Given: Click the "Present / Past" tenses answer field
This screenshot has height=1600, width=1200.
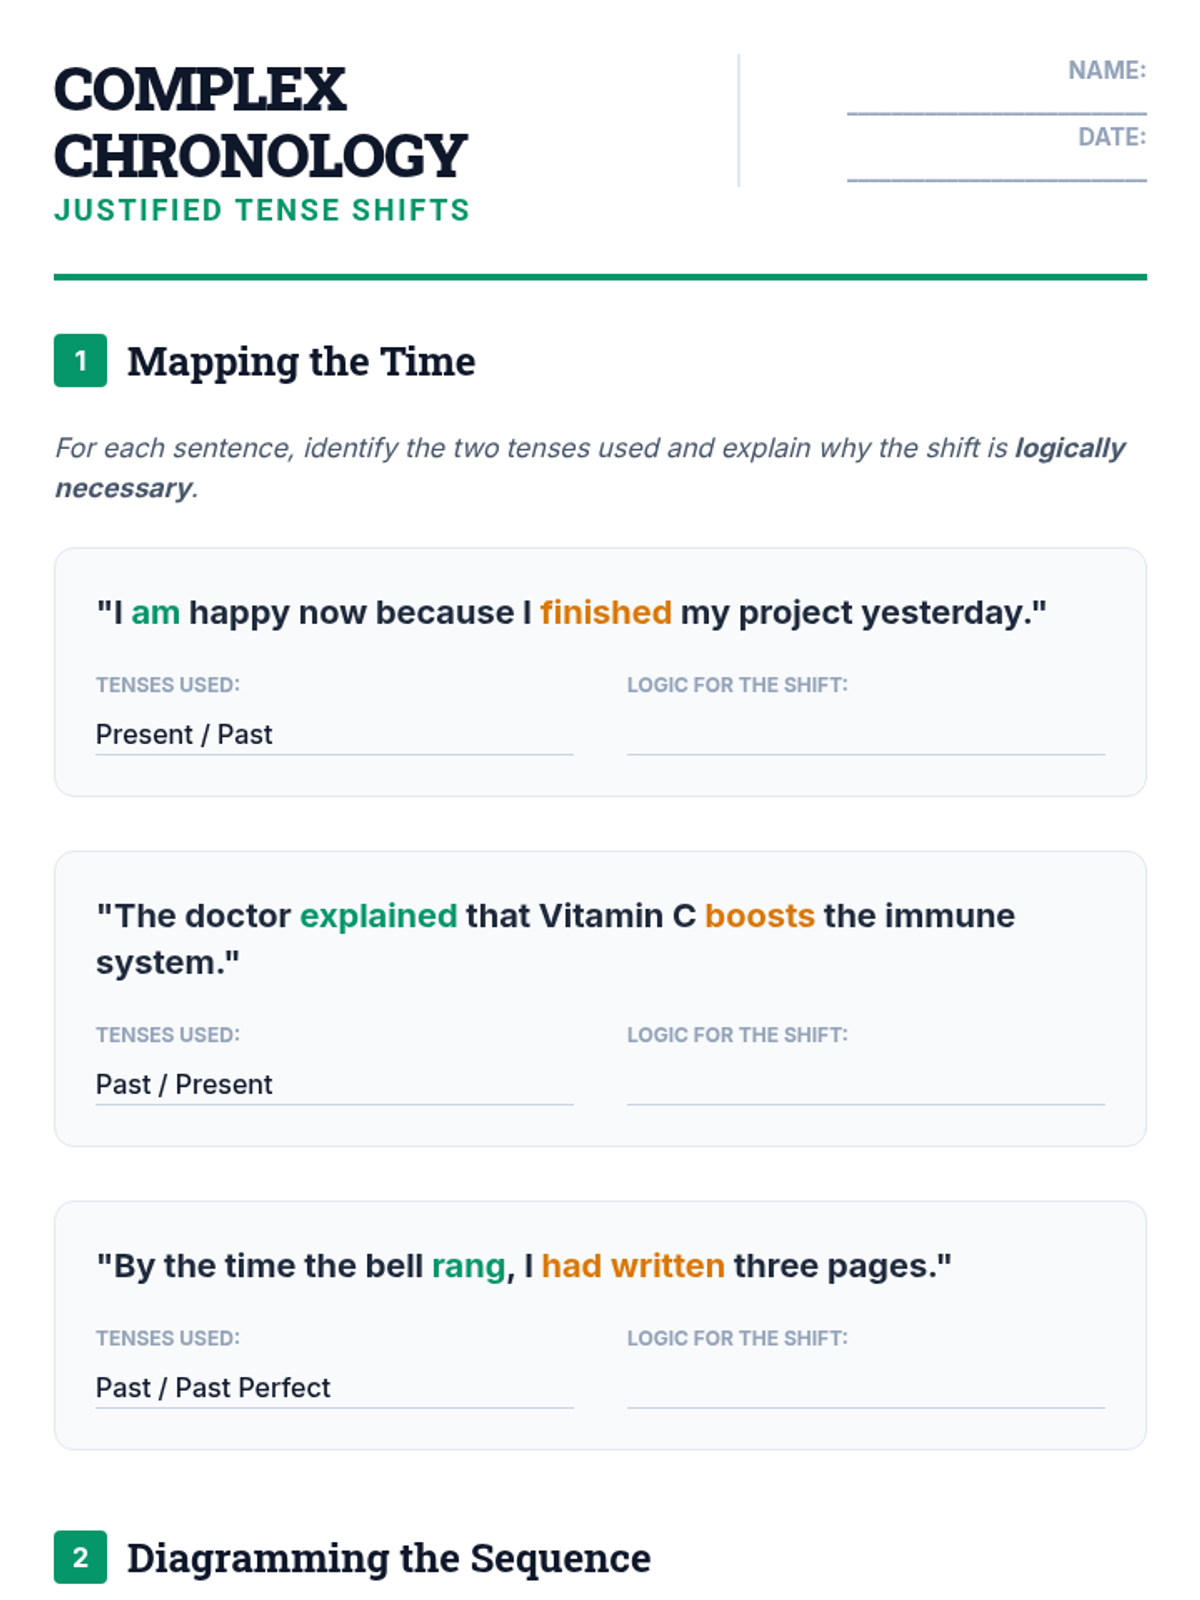Looking at the screenshot, I should pos(334,735).
